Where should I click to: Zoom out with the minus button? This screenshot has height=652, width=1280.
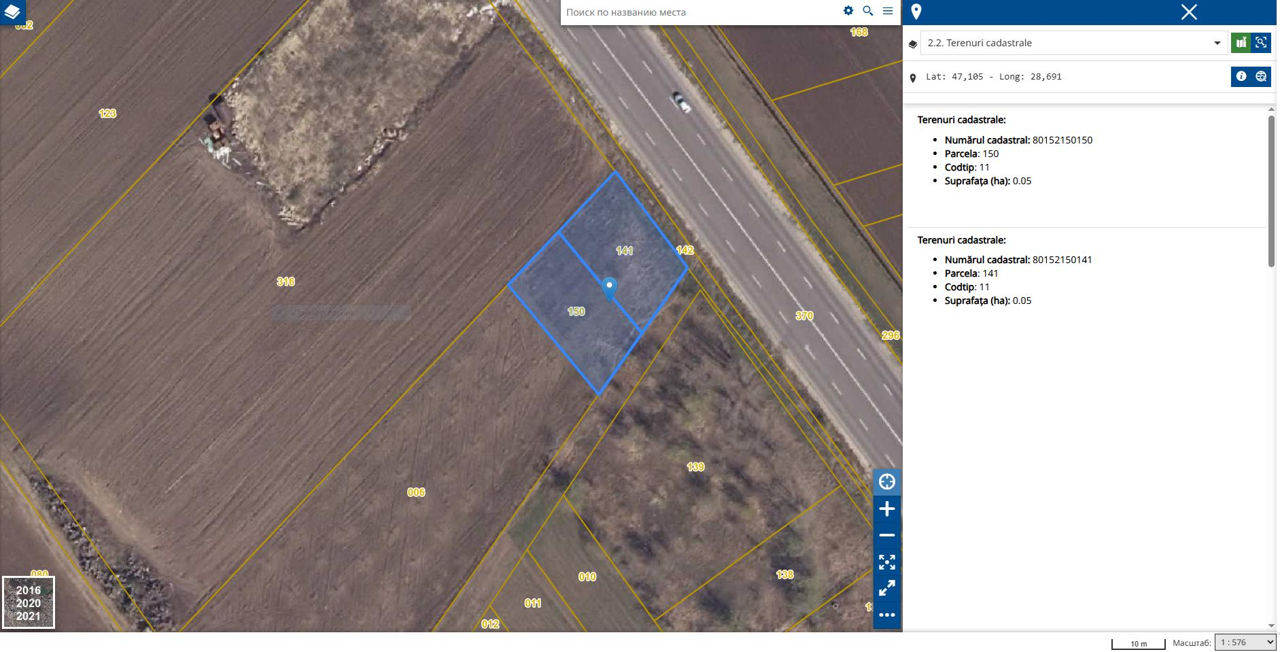(x=887, y=536)
